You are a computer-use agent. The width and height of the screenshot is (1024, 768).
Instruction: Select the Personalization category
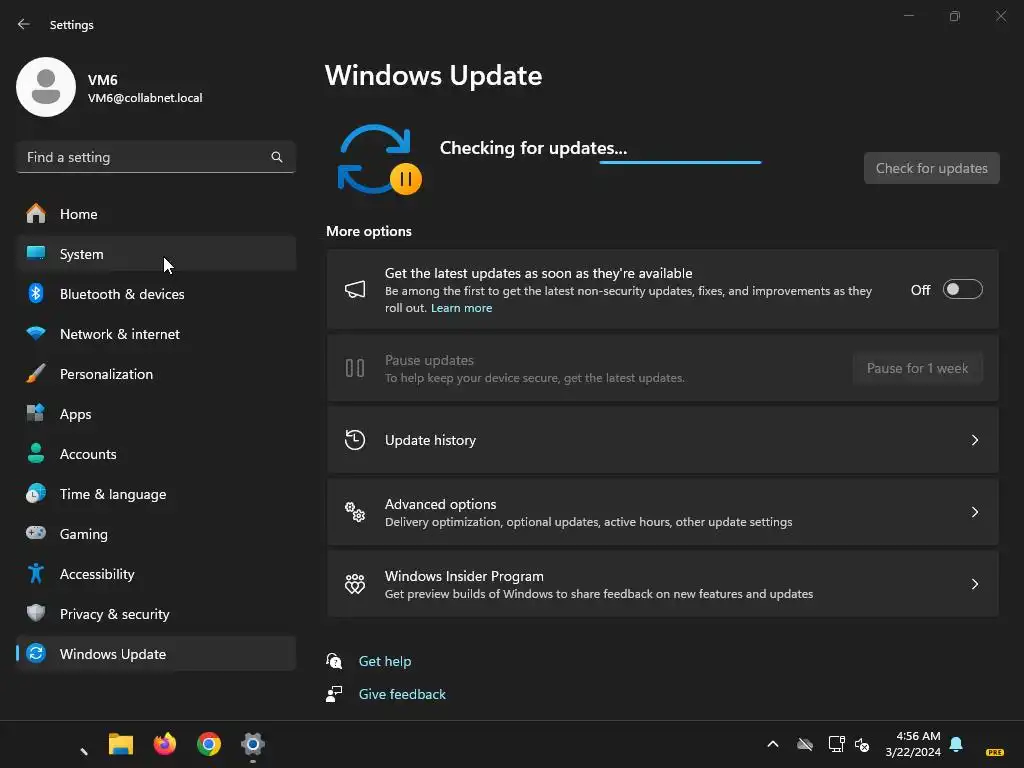pyautogui.click(x=156, y=374)
